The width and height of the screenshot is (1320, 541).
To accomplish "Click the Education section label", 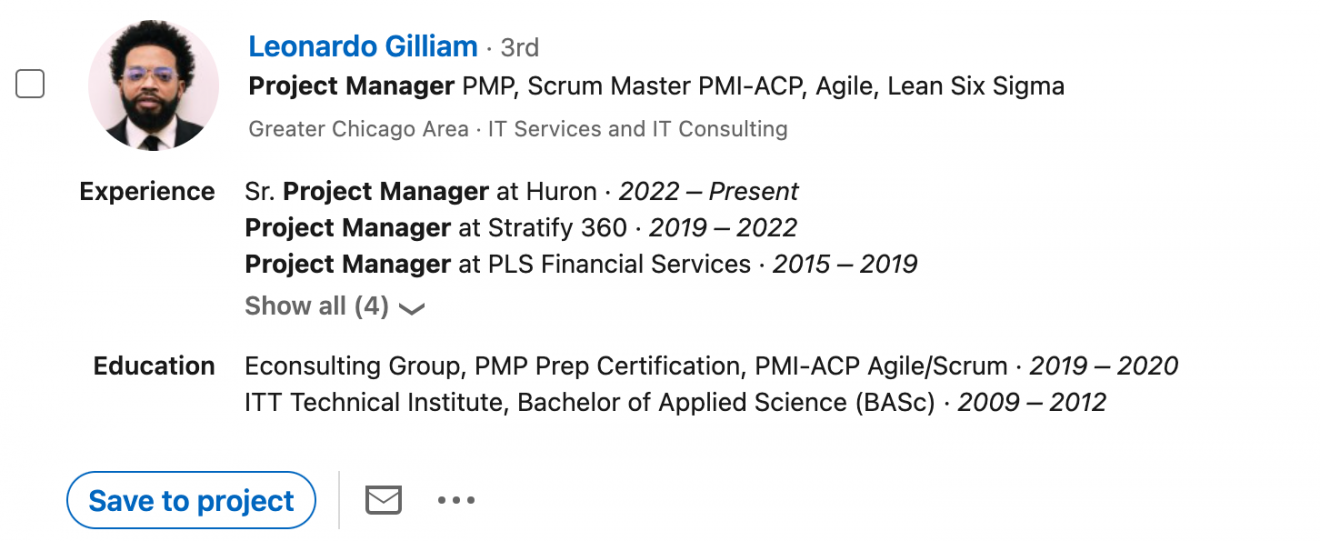I will pos(154,366).
